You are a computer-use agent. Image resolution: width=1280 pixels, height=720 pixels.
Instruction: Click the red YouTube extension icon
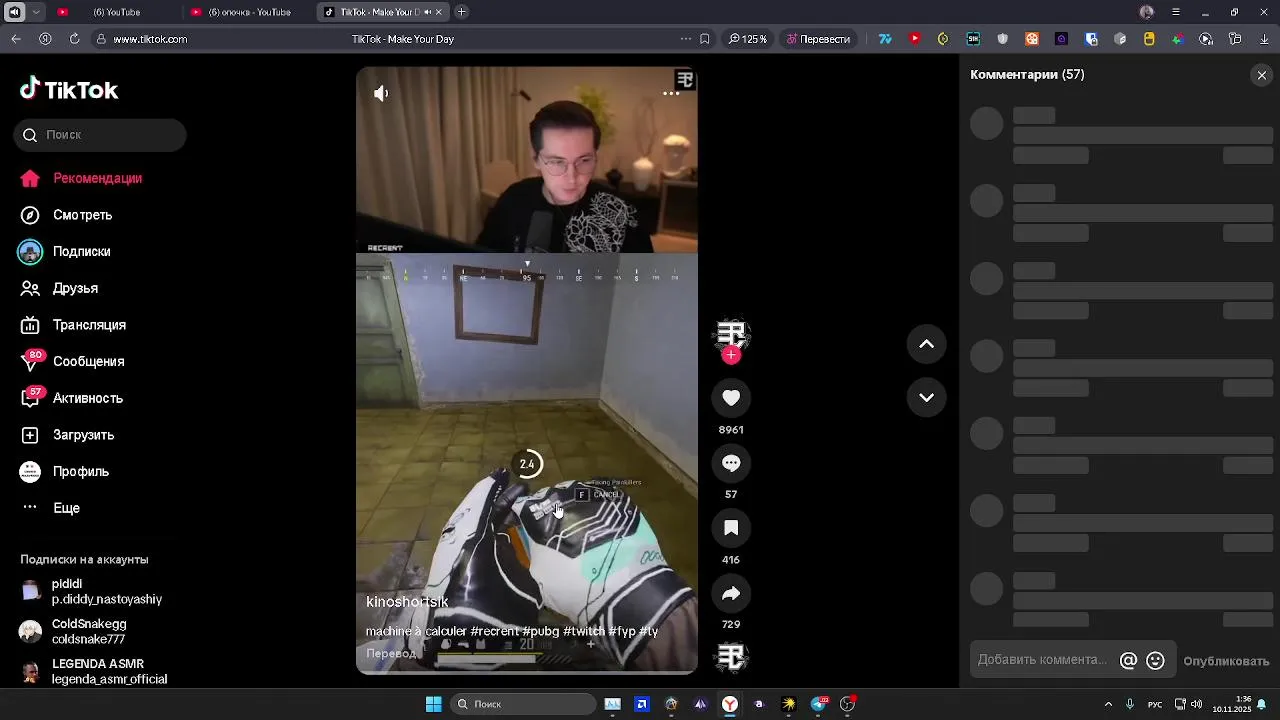[x=914, y=39]
